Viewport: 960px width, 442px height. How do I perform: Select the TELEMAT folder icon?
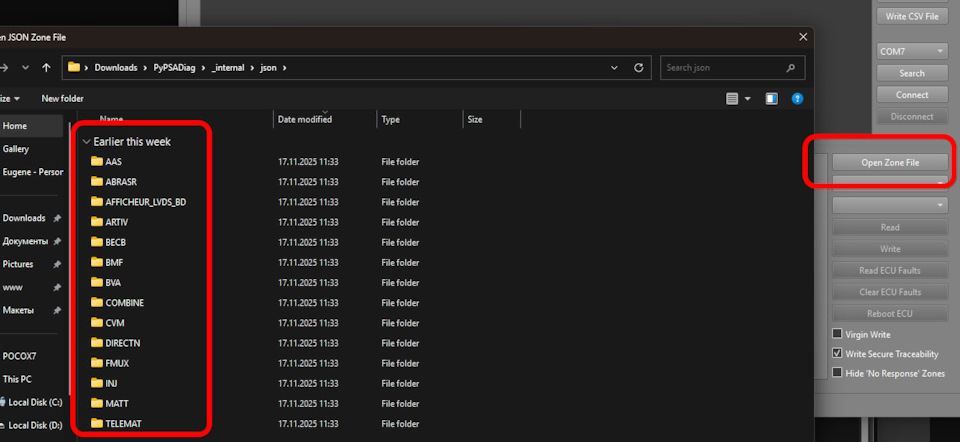click(x=97, y=423)
